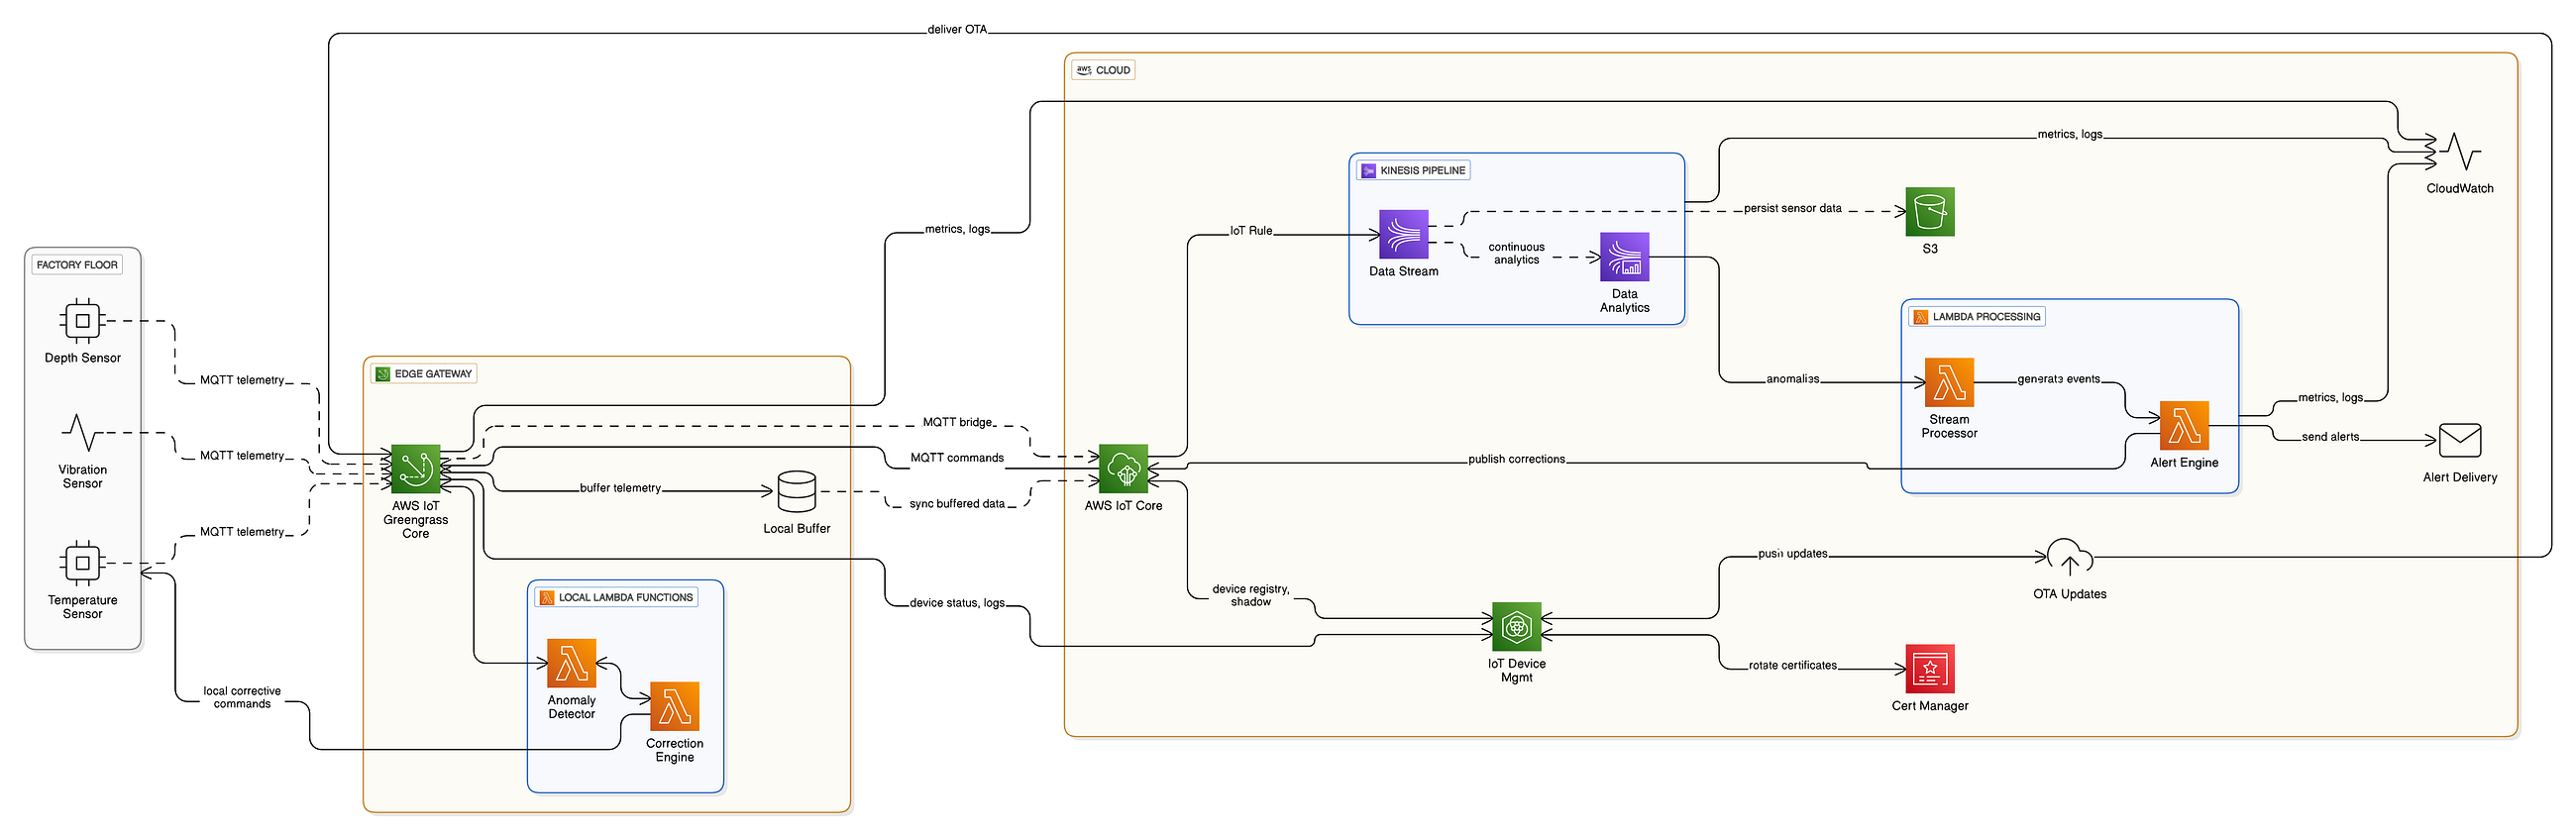Select the KINESIS PIPELINE group label
This screenshot has width=2576, height=837.
(x=1414, y=171)
